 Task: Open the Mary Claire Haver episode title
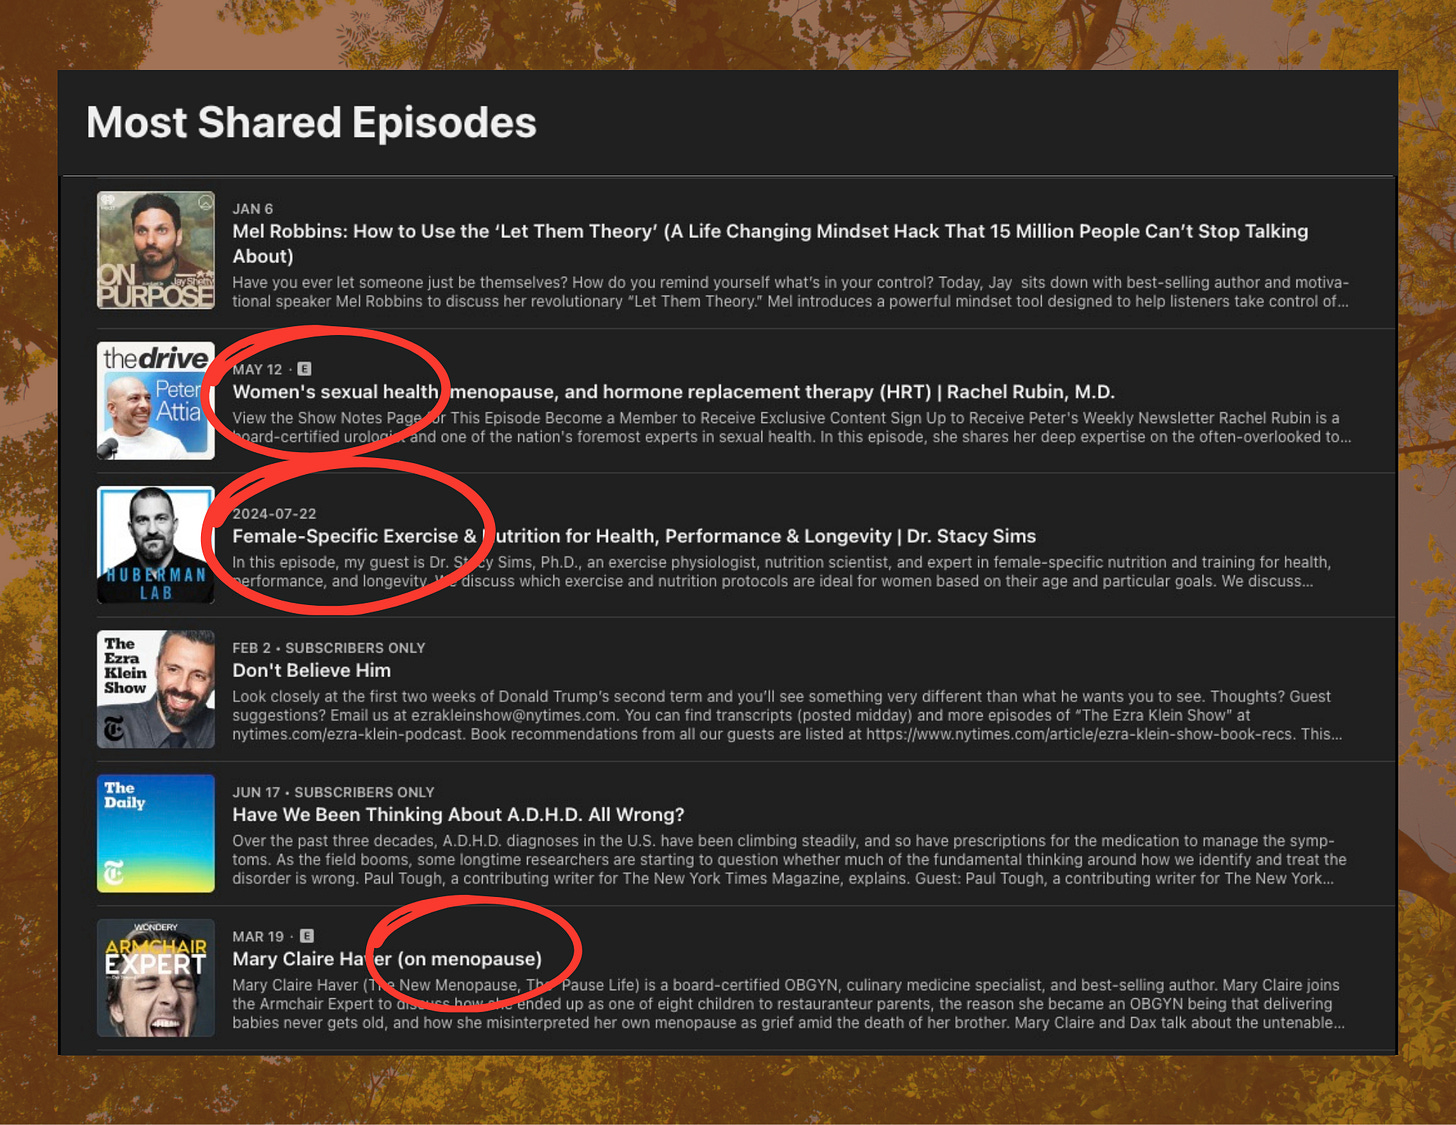387,958
